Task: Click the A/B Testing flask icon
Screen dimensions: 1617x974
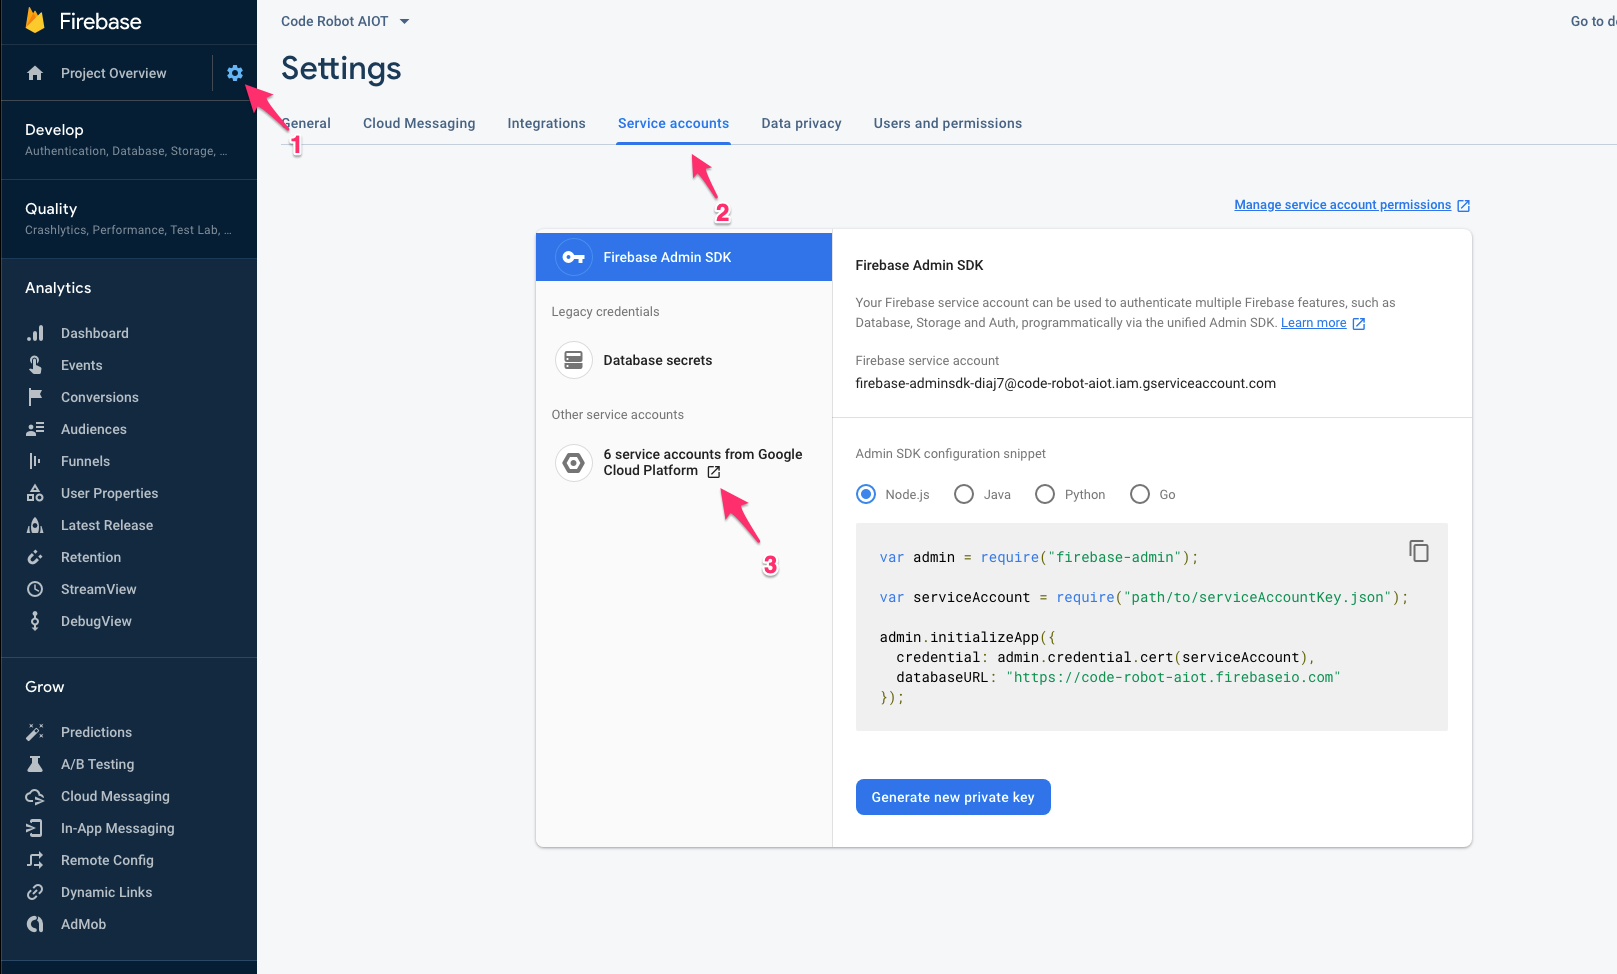Action: (x=35, y=764)
